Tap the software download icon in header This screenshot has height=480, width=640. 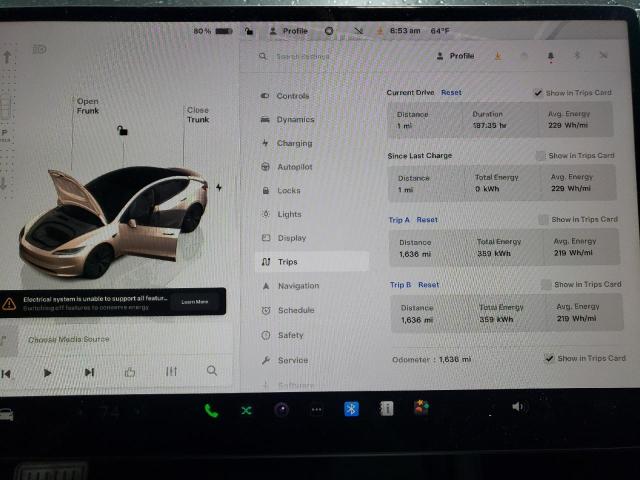coord(498,56)
